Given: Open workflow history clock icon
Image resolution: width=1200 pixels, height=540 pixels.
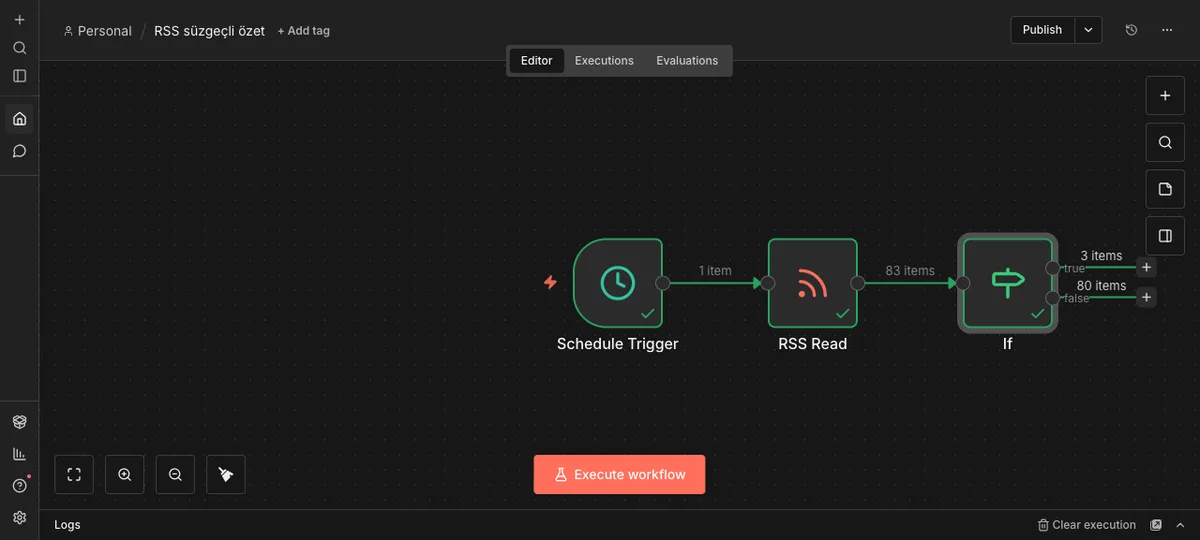Looking at the screenshot, I should point(1131,30).
